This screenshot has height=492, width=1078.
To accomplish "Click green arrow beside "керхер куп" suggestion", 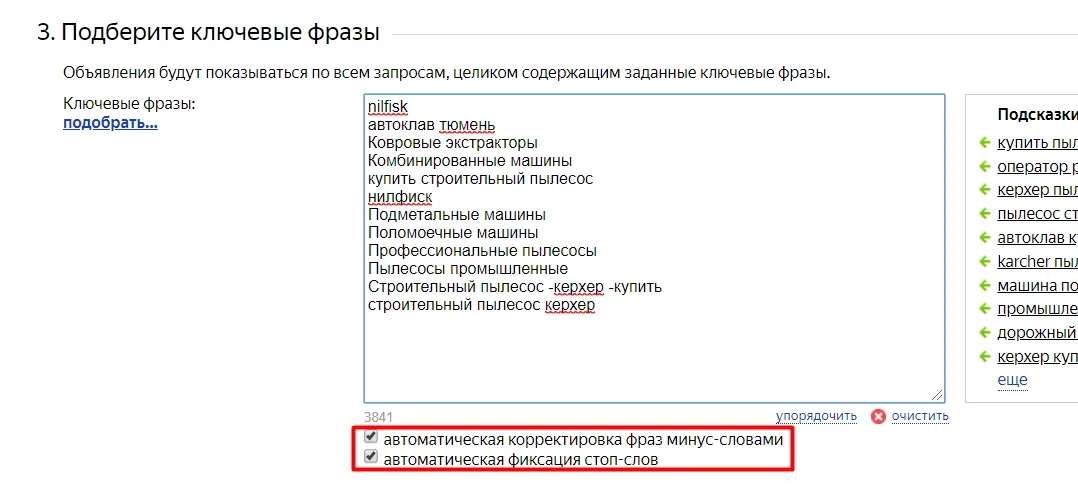I will 984,357.
